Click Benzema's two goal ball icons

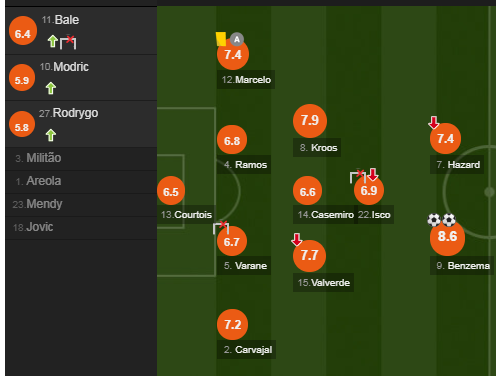(x=441, y=220)
